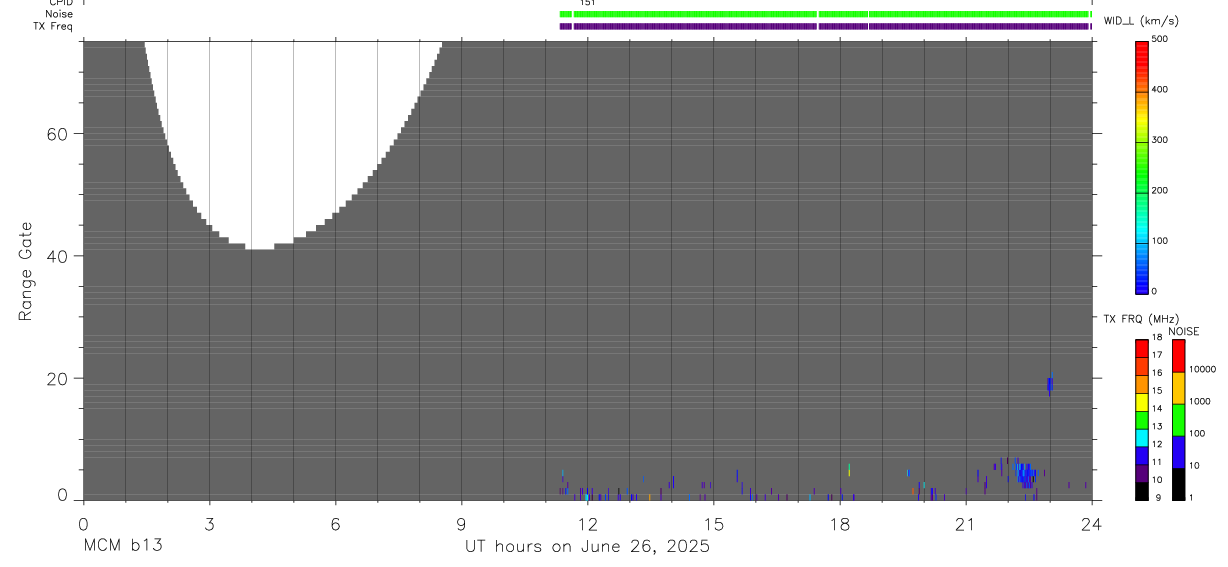This screenshot has width=1228, height=567.
Task: Click the "1000" value on the NOISE scale
Action: (x=1200, y=401)
